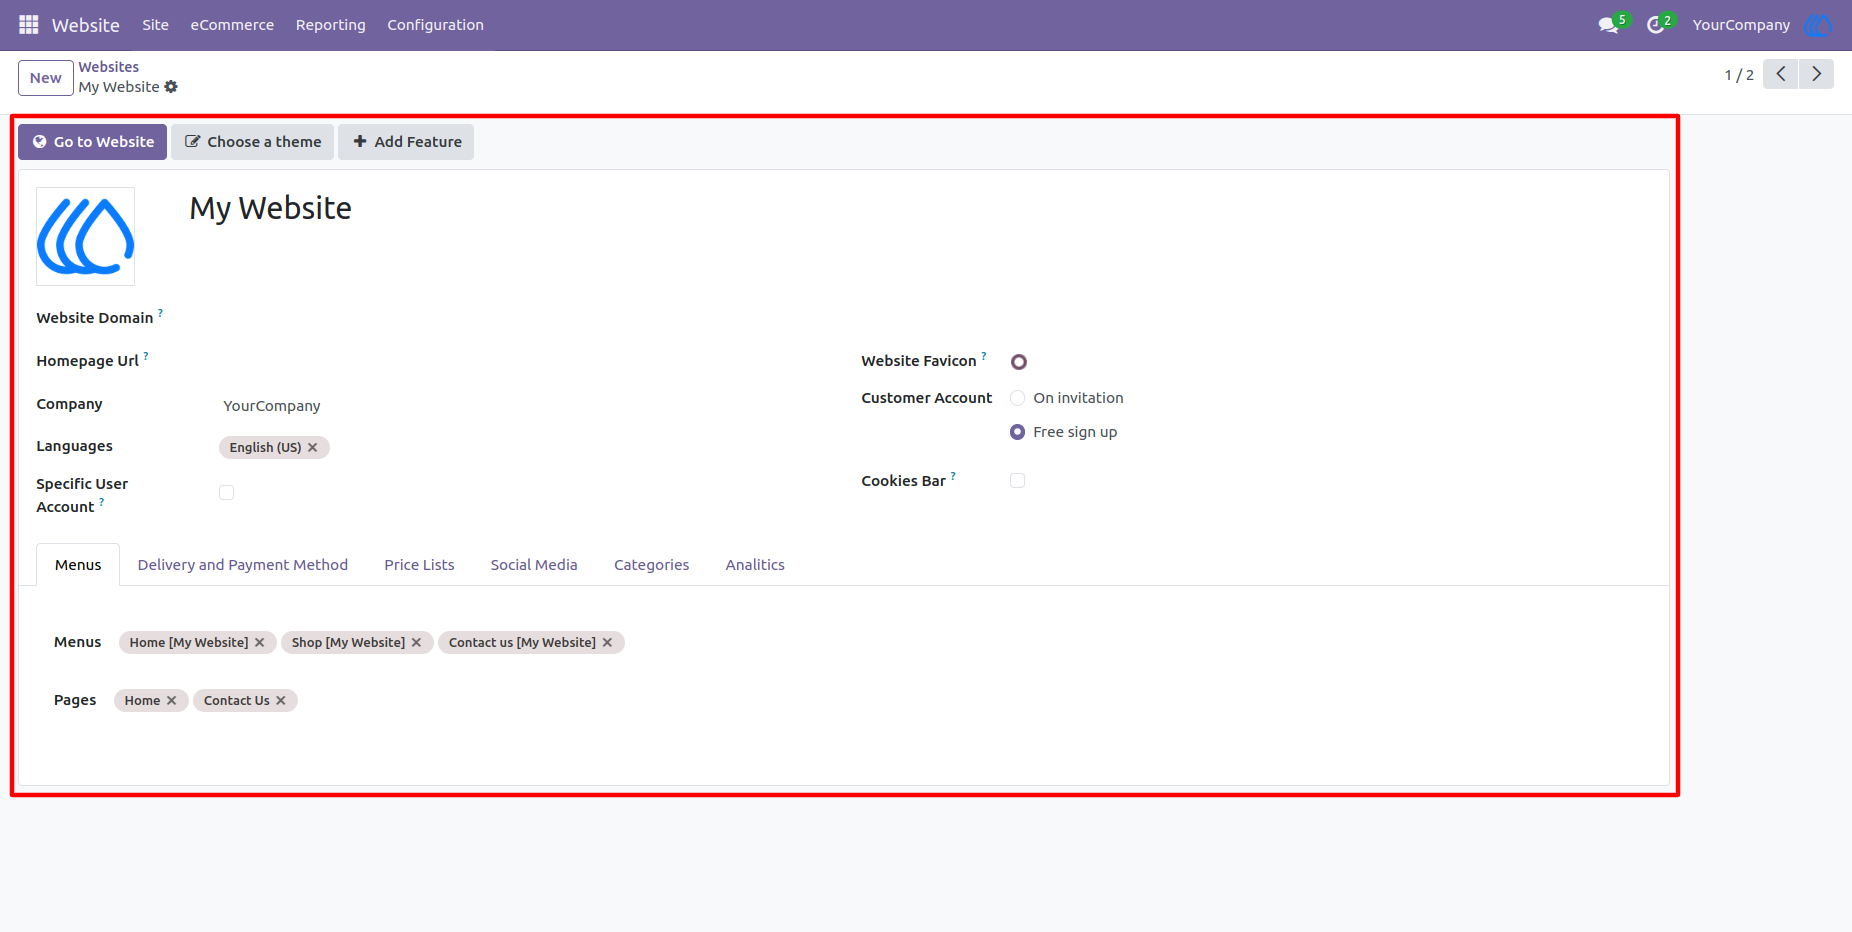Click the website logo image
The width and height of the screenshot is (1852, 932).
pos(86,236)
